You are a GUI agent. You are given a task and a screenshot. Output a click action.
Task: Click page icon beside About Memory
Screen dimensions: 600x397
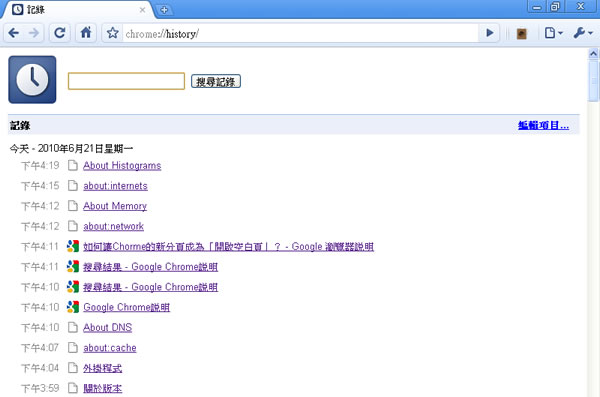click(x=73, y=206)
